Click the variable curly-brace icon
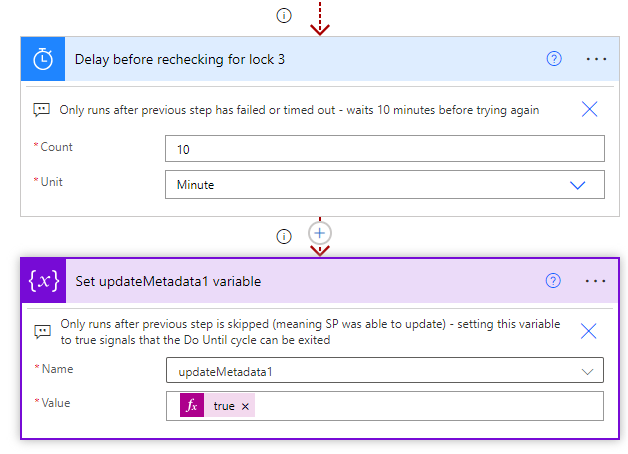 (x=44, y=281)
